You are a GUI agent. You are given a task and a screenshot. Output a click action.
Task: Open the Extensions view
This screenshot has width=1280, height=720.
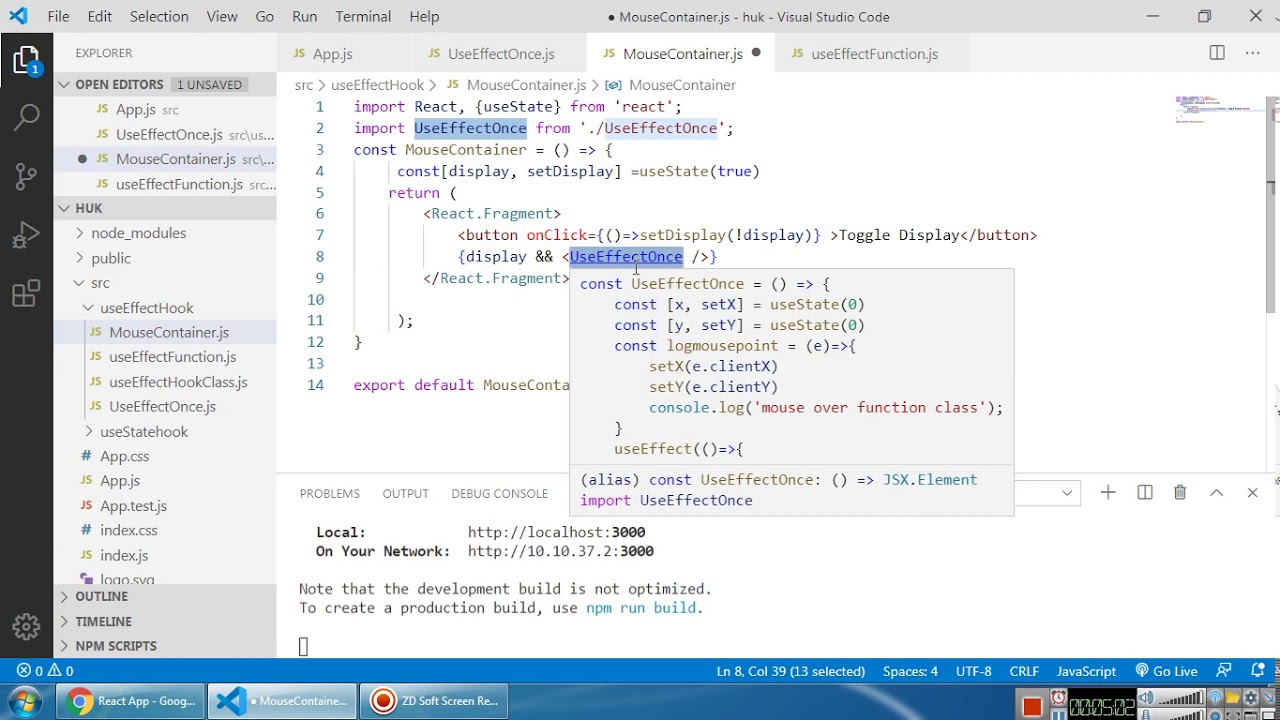coord(26,294)
